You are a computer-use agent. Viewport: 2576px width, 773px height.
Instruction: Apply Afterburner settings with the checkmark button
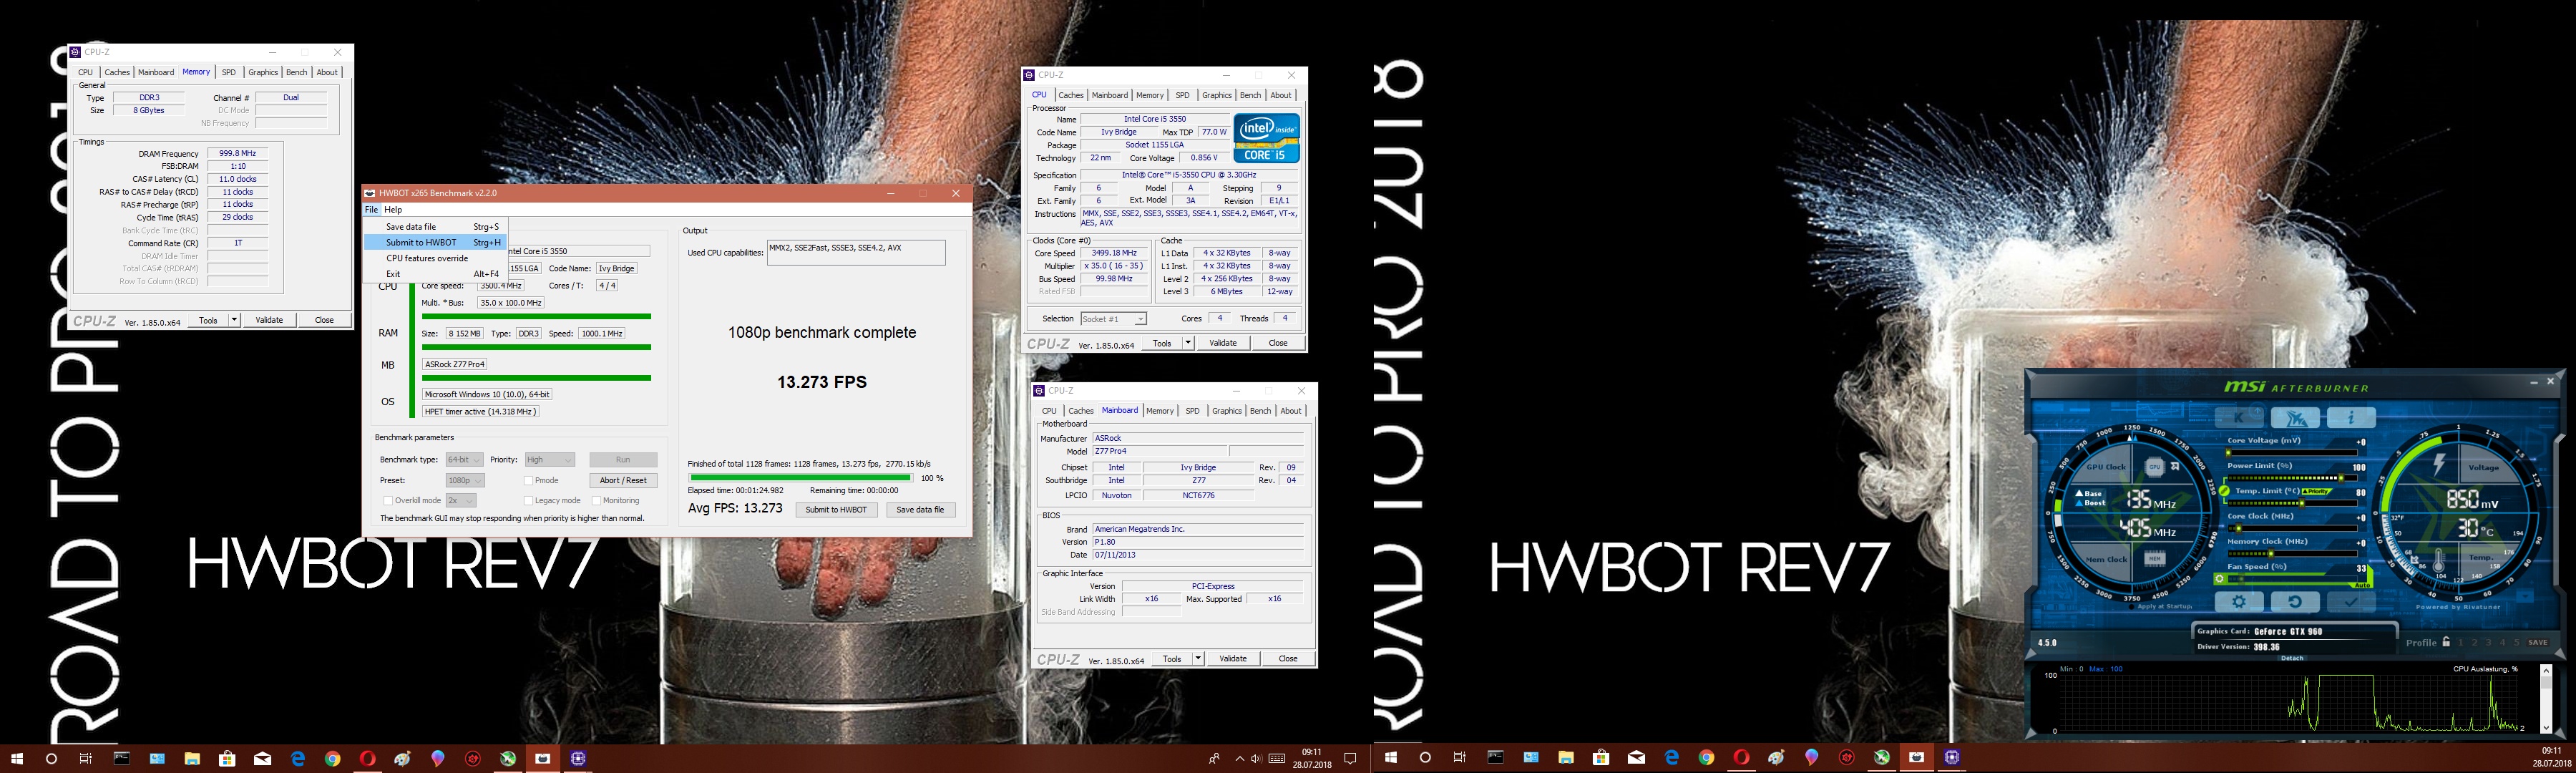pyautogui.click(x=2352, y=602)
